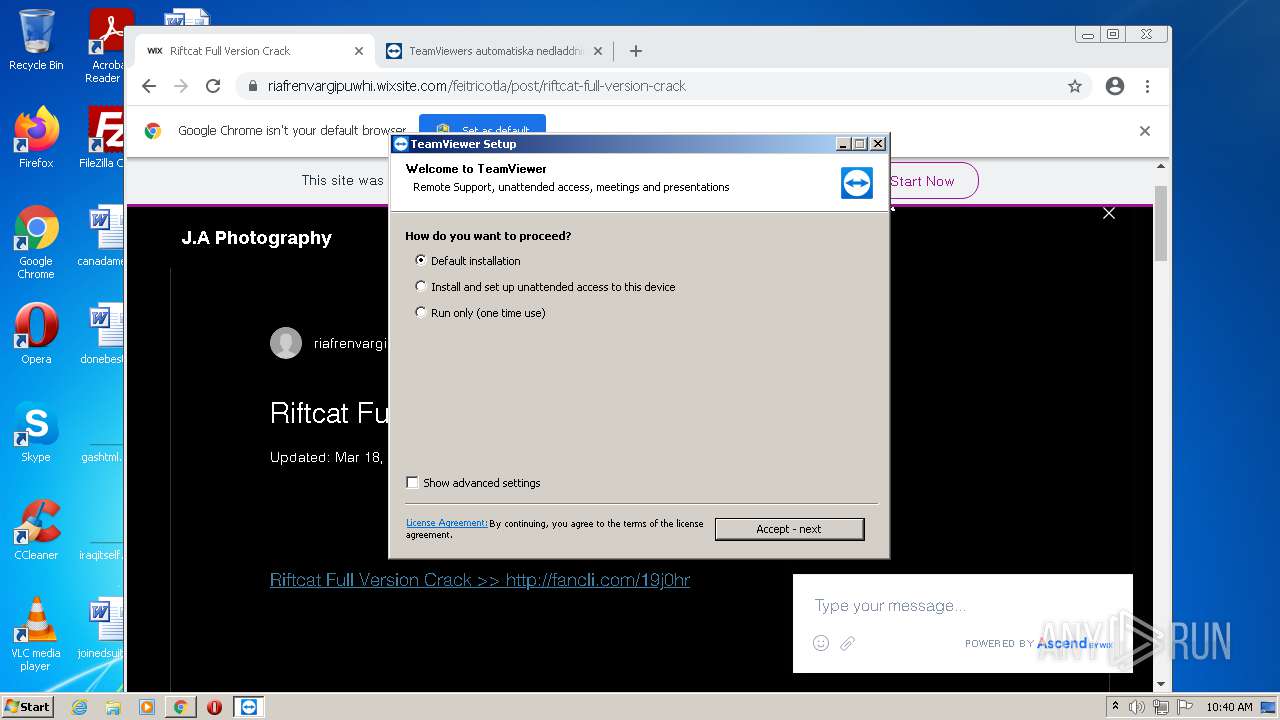Click TeamViewer taskbar button
This screenshot has width=1280, height=720.
(249, 707)
